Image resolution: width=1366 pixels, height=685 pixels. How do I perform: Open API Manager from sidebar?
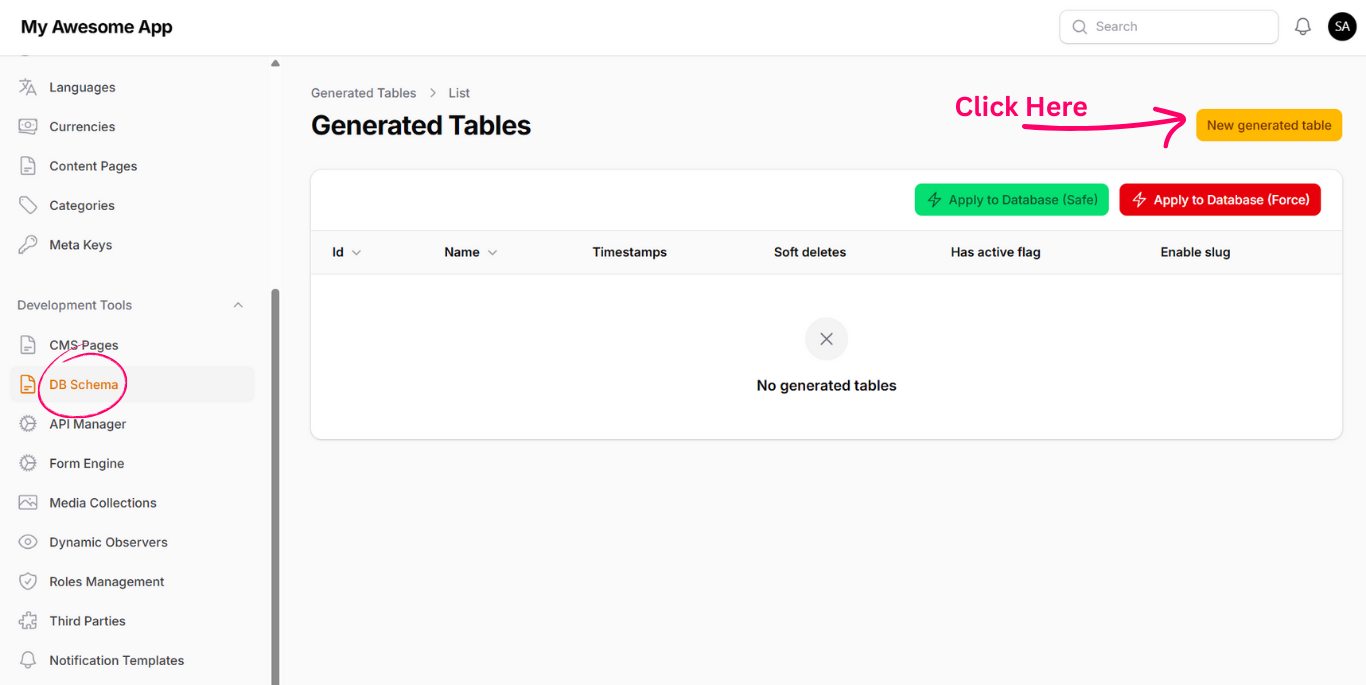pyautogui.click(x=88, y=424)
